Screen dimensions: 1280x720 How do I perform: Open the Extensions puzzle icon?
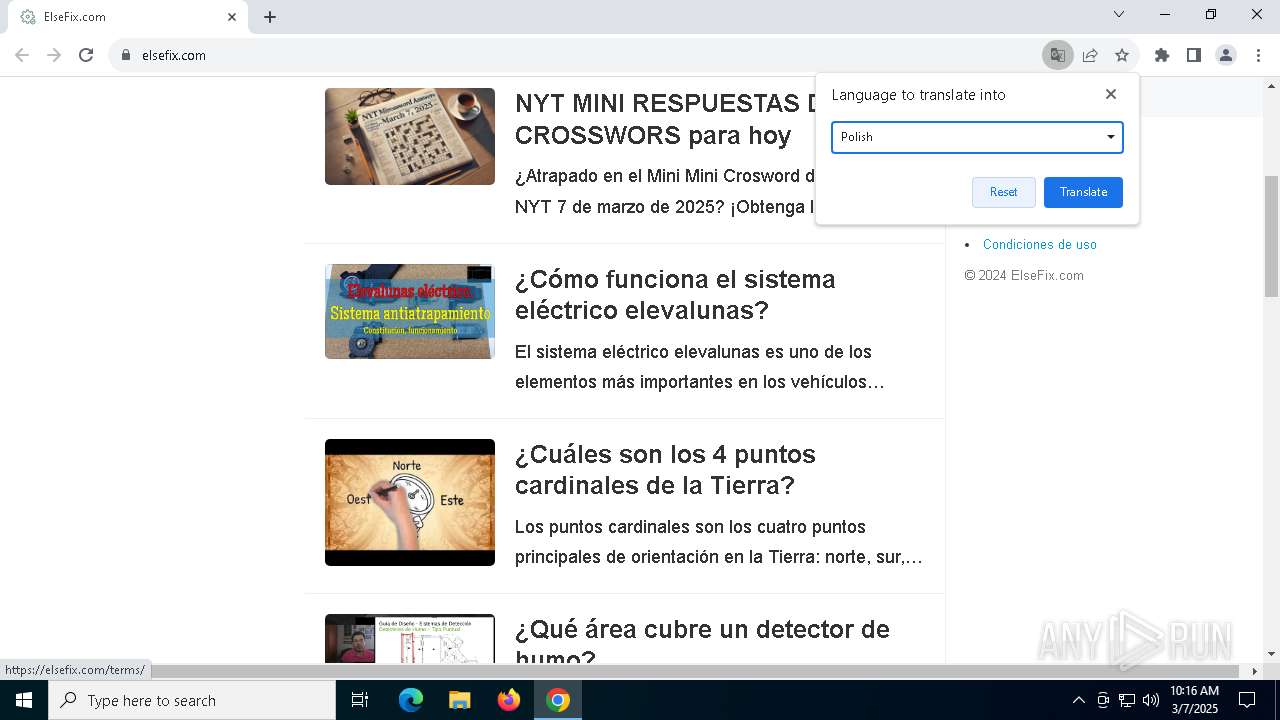1162,55
